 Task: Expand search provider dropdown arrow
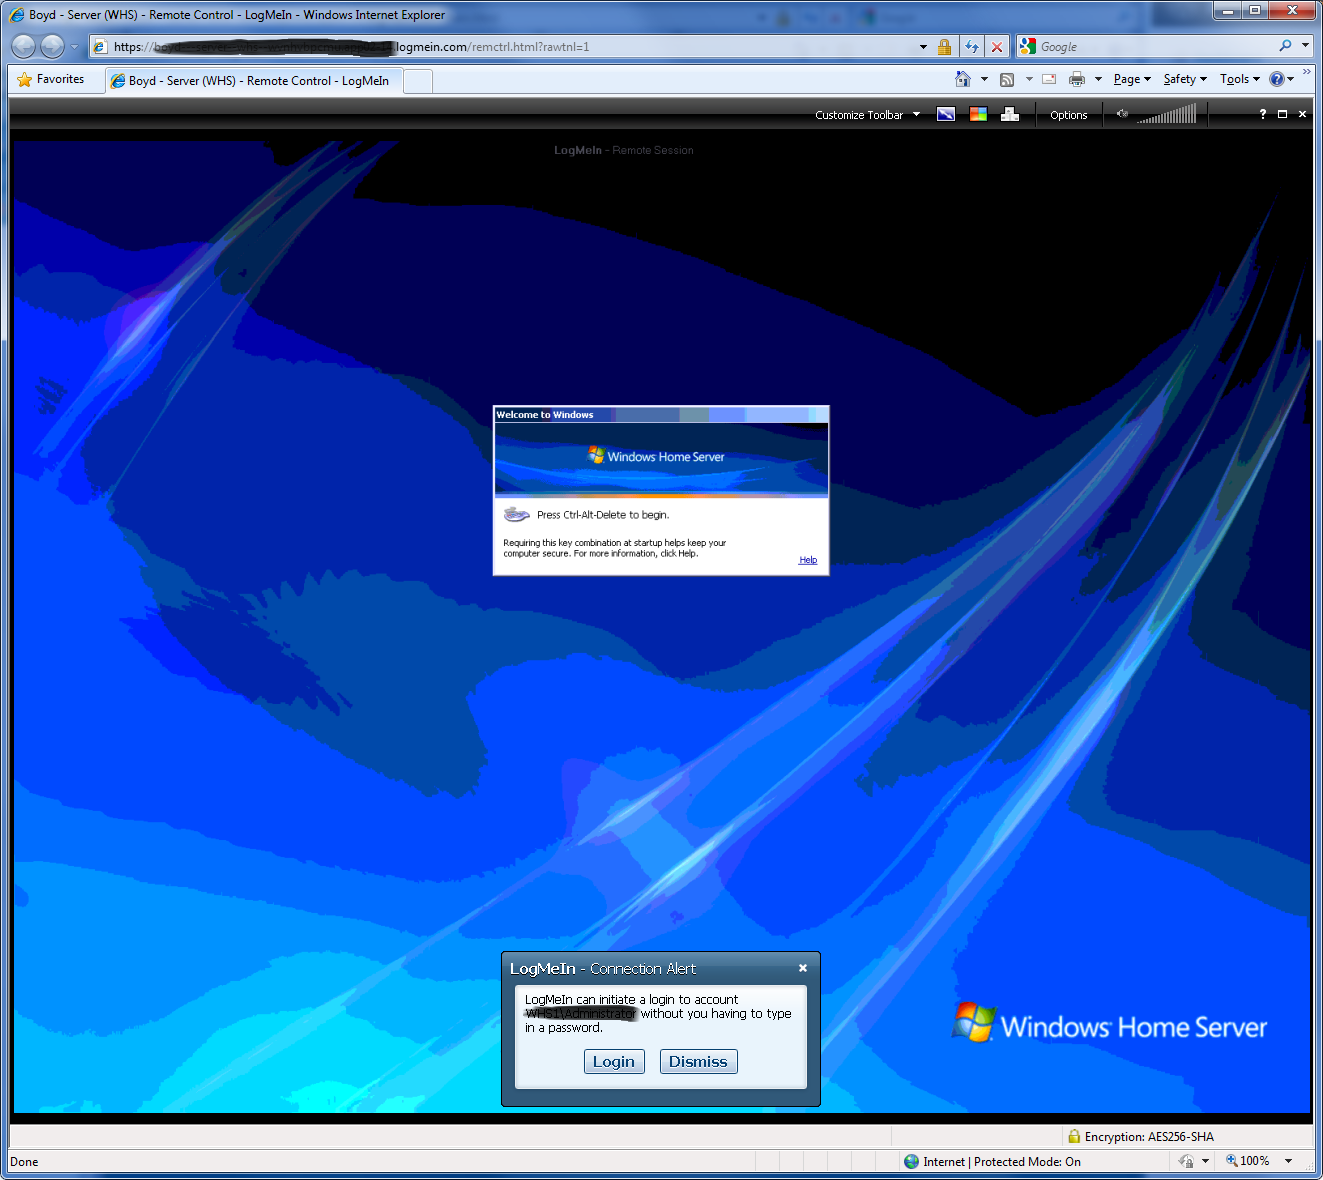point(1305,46)
